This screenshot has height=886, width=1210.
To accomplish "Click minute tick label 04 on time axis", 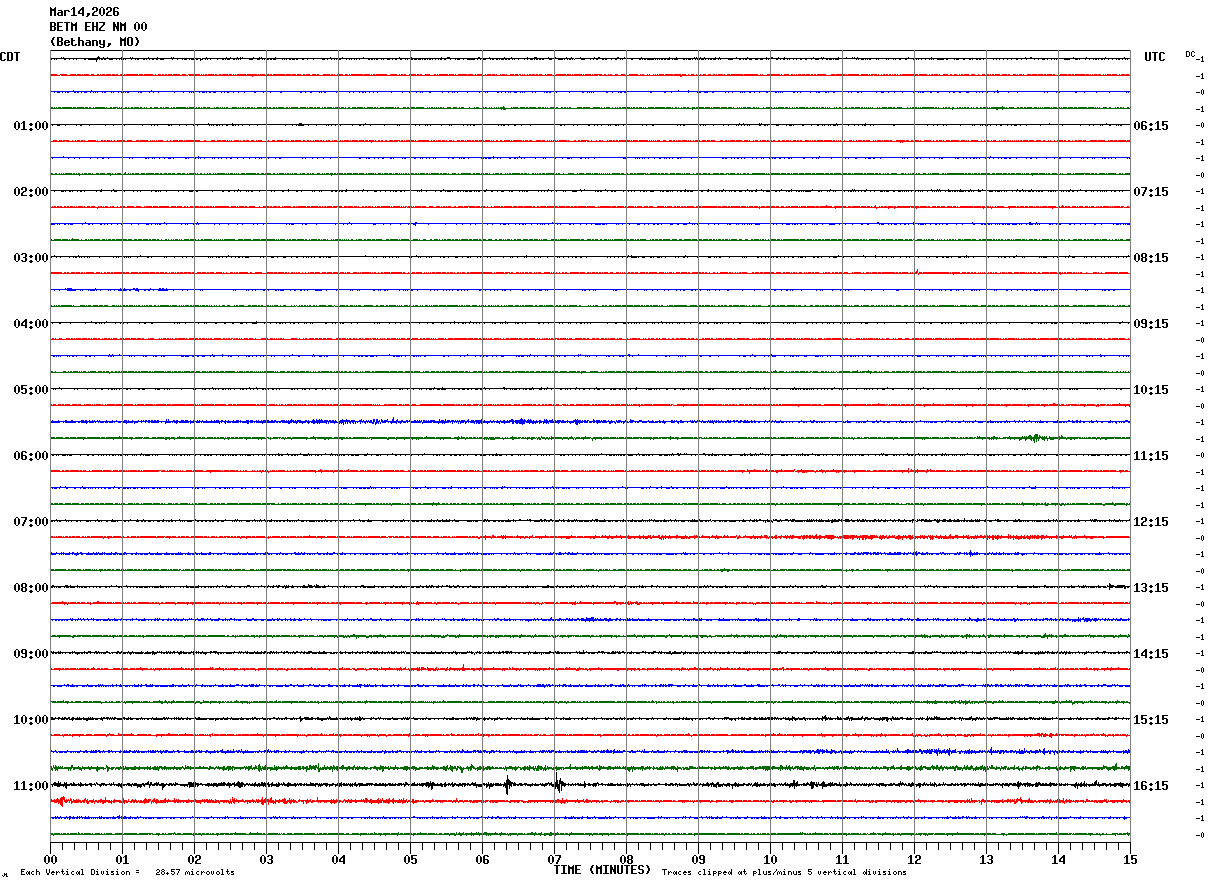I will [338, 859].
